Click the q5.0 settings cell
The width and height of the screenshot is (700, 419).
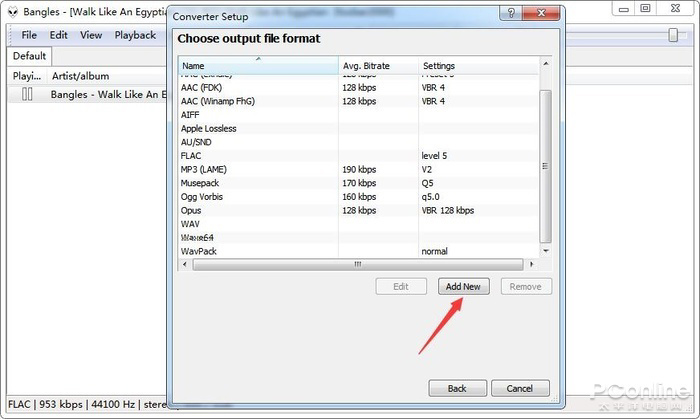coord(431,197)
